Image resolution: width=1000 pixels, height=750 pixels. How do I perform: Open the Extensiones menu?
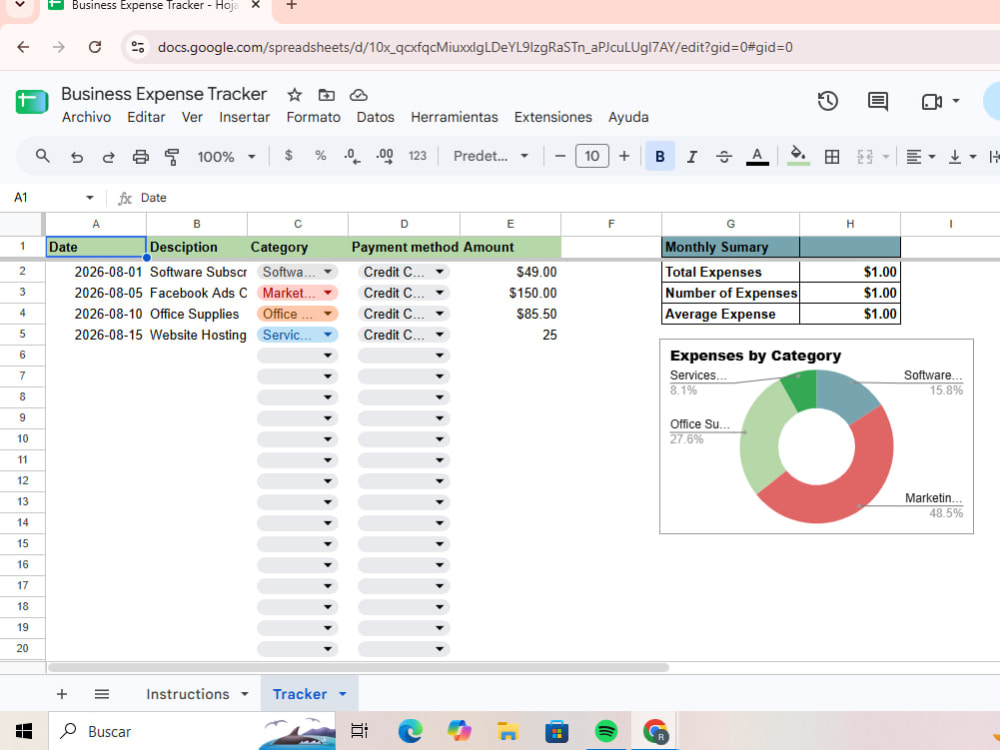553,117
